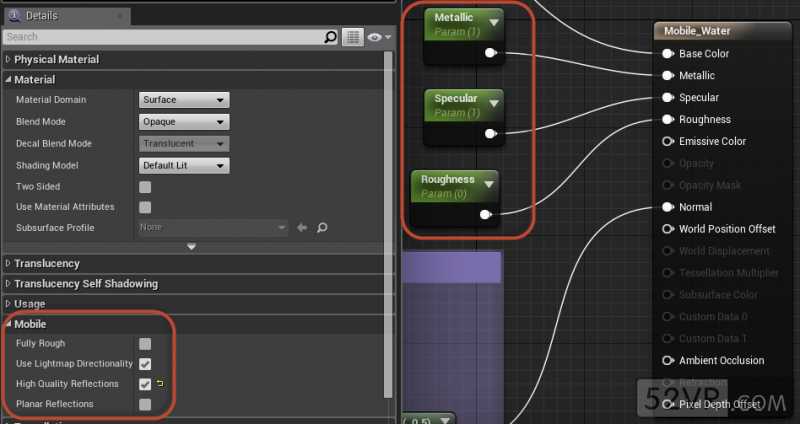This screenshot has width=800, height=424.
Task: Click the Metallic node output pin
Action: (x=491, y=53)
